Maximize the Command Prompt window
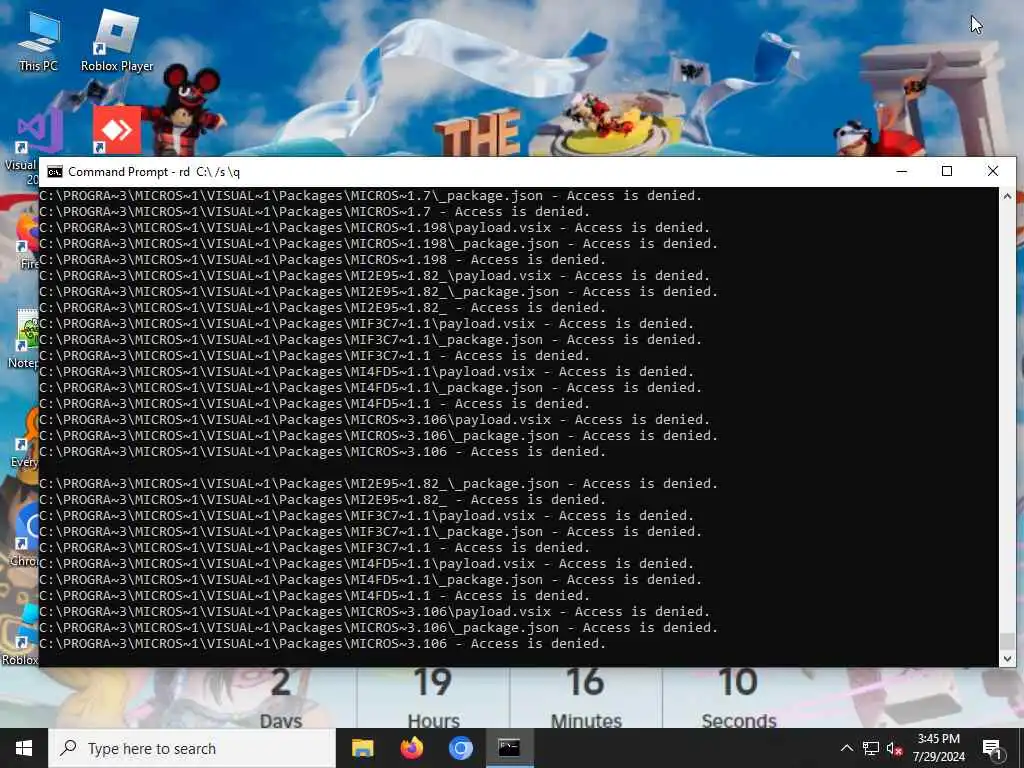The height and width of the screenshot is (768, 1024). [x=947, y=172]
